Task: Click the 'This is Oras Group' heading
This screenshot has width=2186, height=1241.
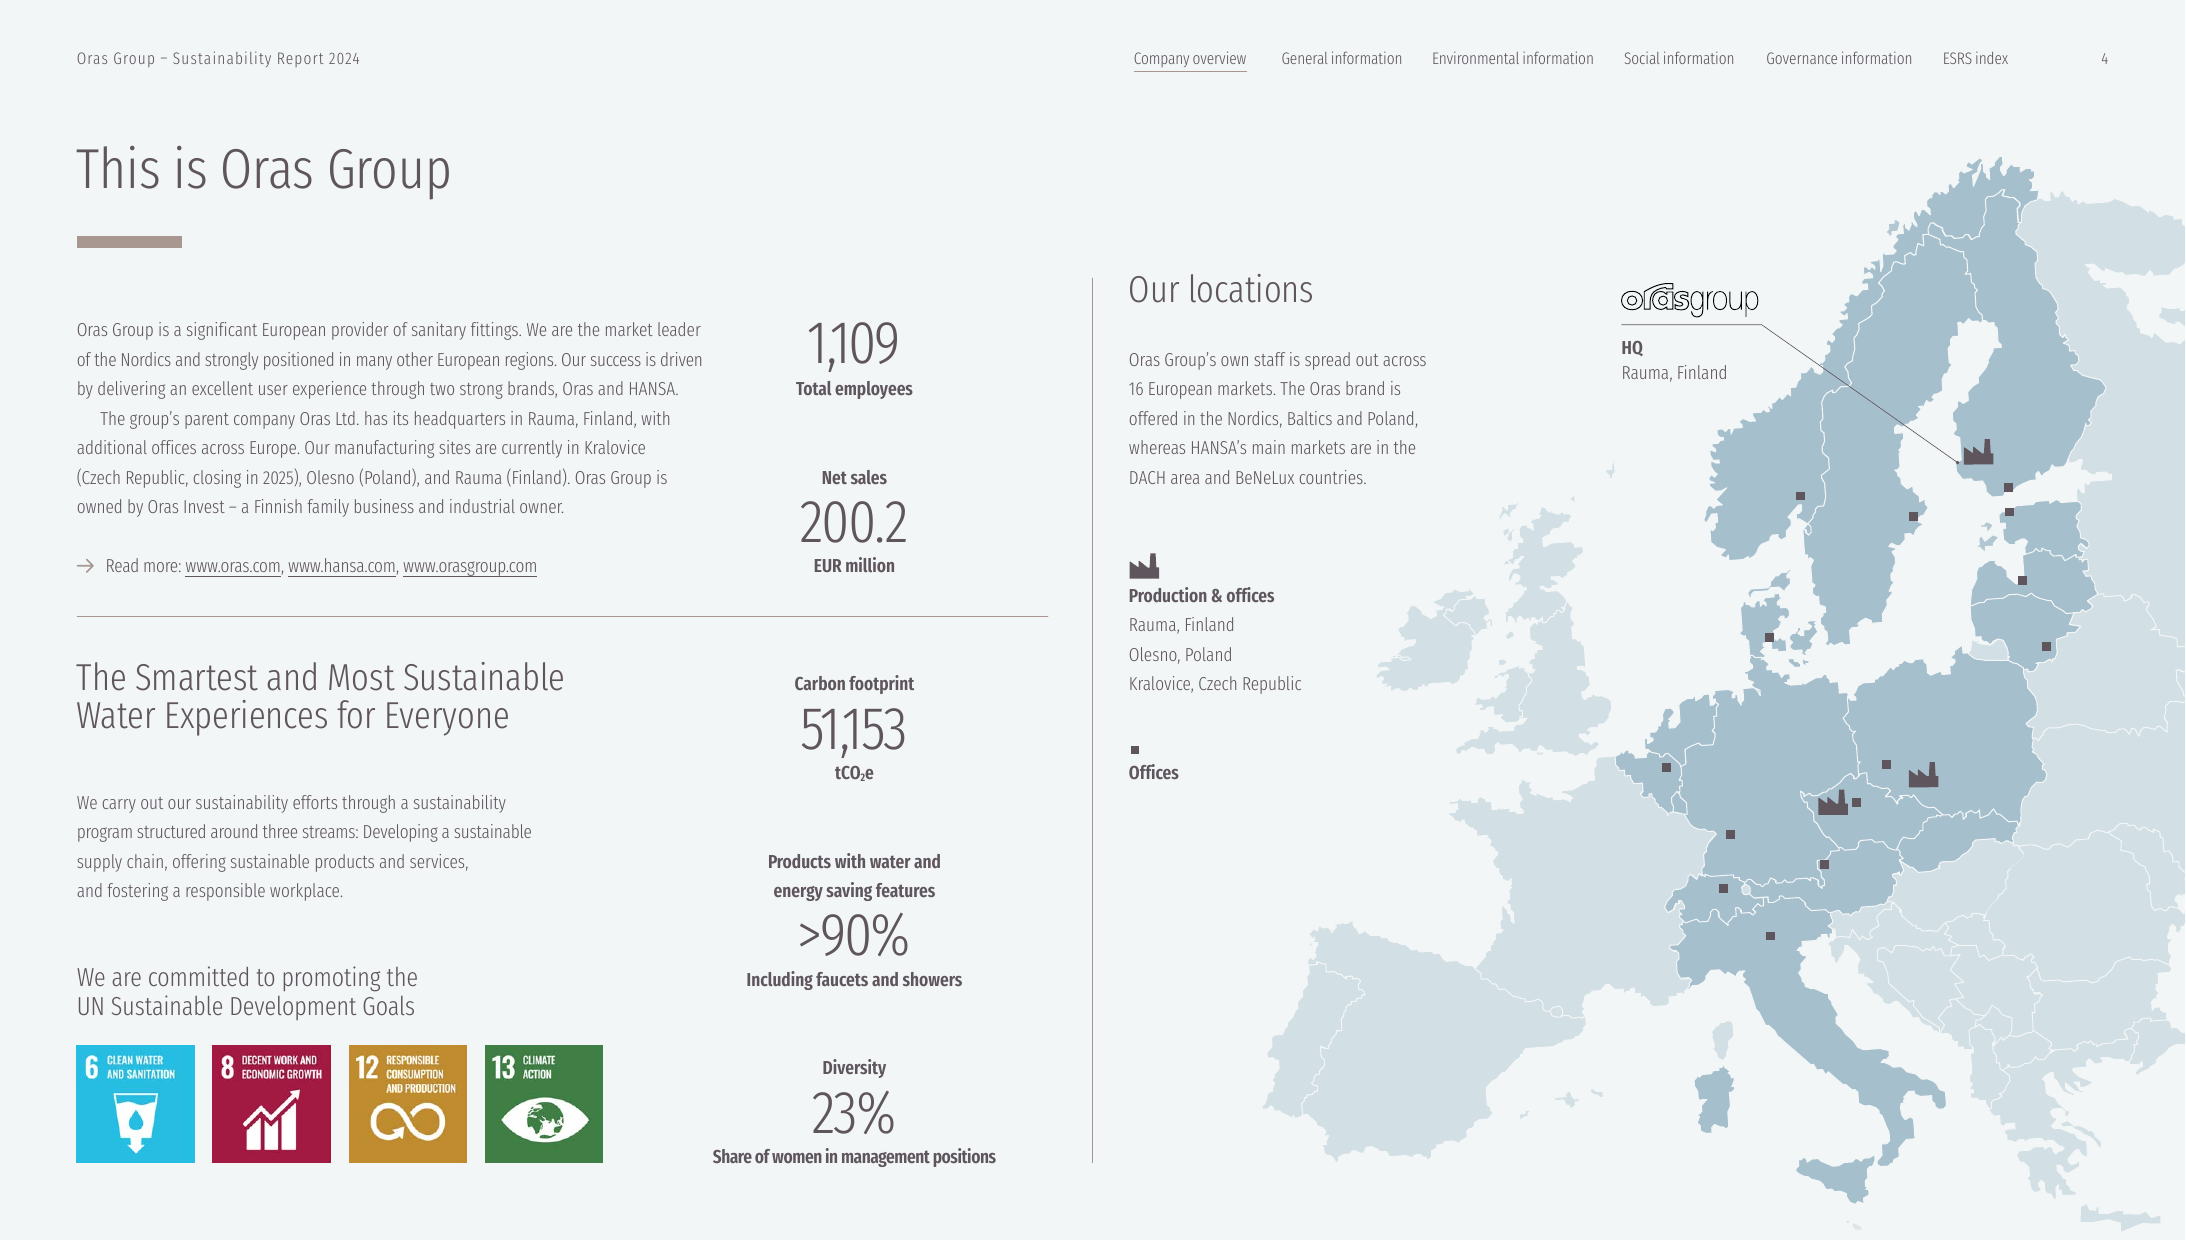Action: [264, 169]
